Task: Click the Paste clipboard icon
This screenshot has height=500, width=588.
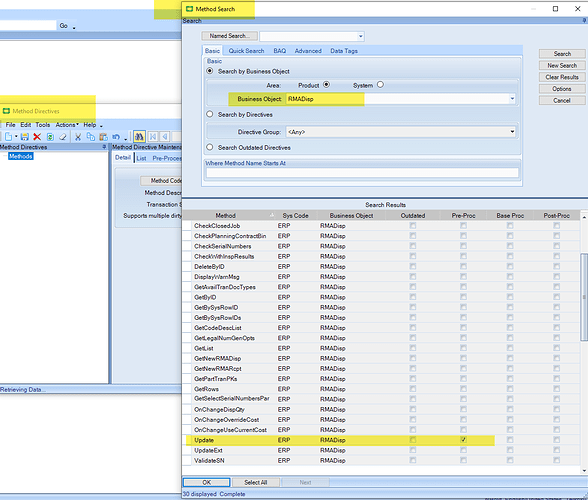Action: [x=104, y=137]
